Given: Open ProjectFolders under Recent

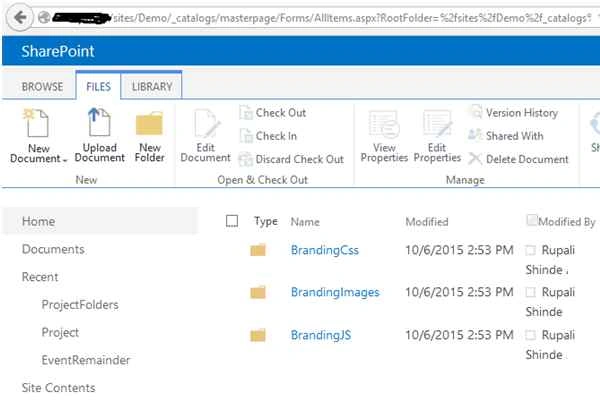Looking at the screenshot, I should 80,305.
